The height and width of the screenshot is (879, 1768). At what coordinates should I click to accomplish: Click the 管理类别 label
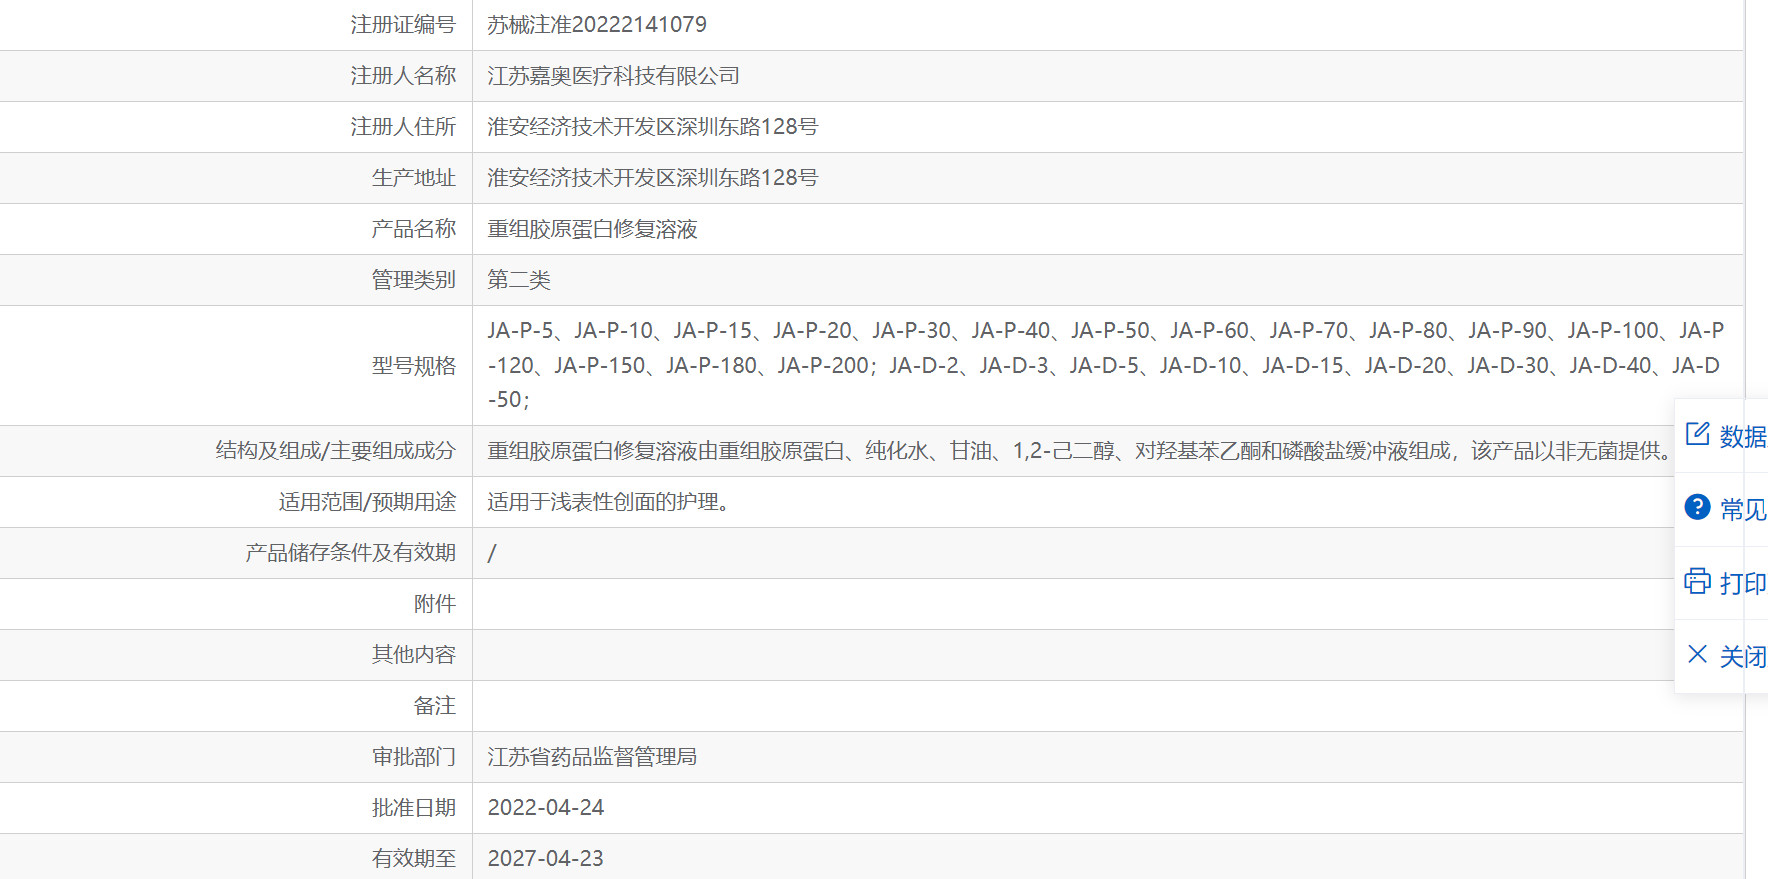point(414,280)
